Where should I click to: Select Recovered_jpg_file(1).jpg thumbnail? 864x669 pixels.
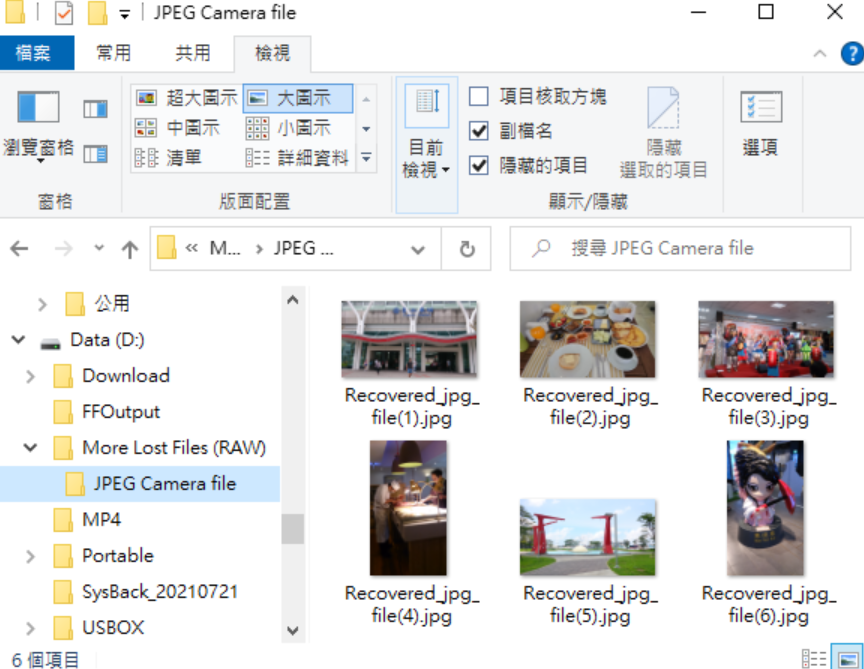[x=409, y=339]
